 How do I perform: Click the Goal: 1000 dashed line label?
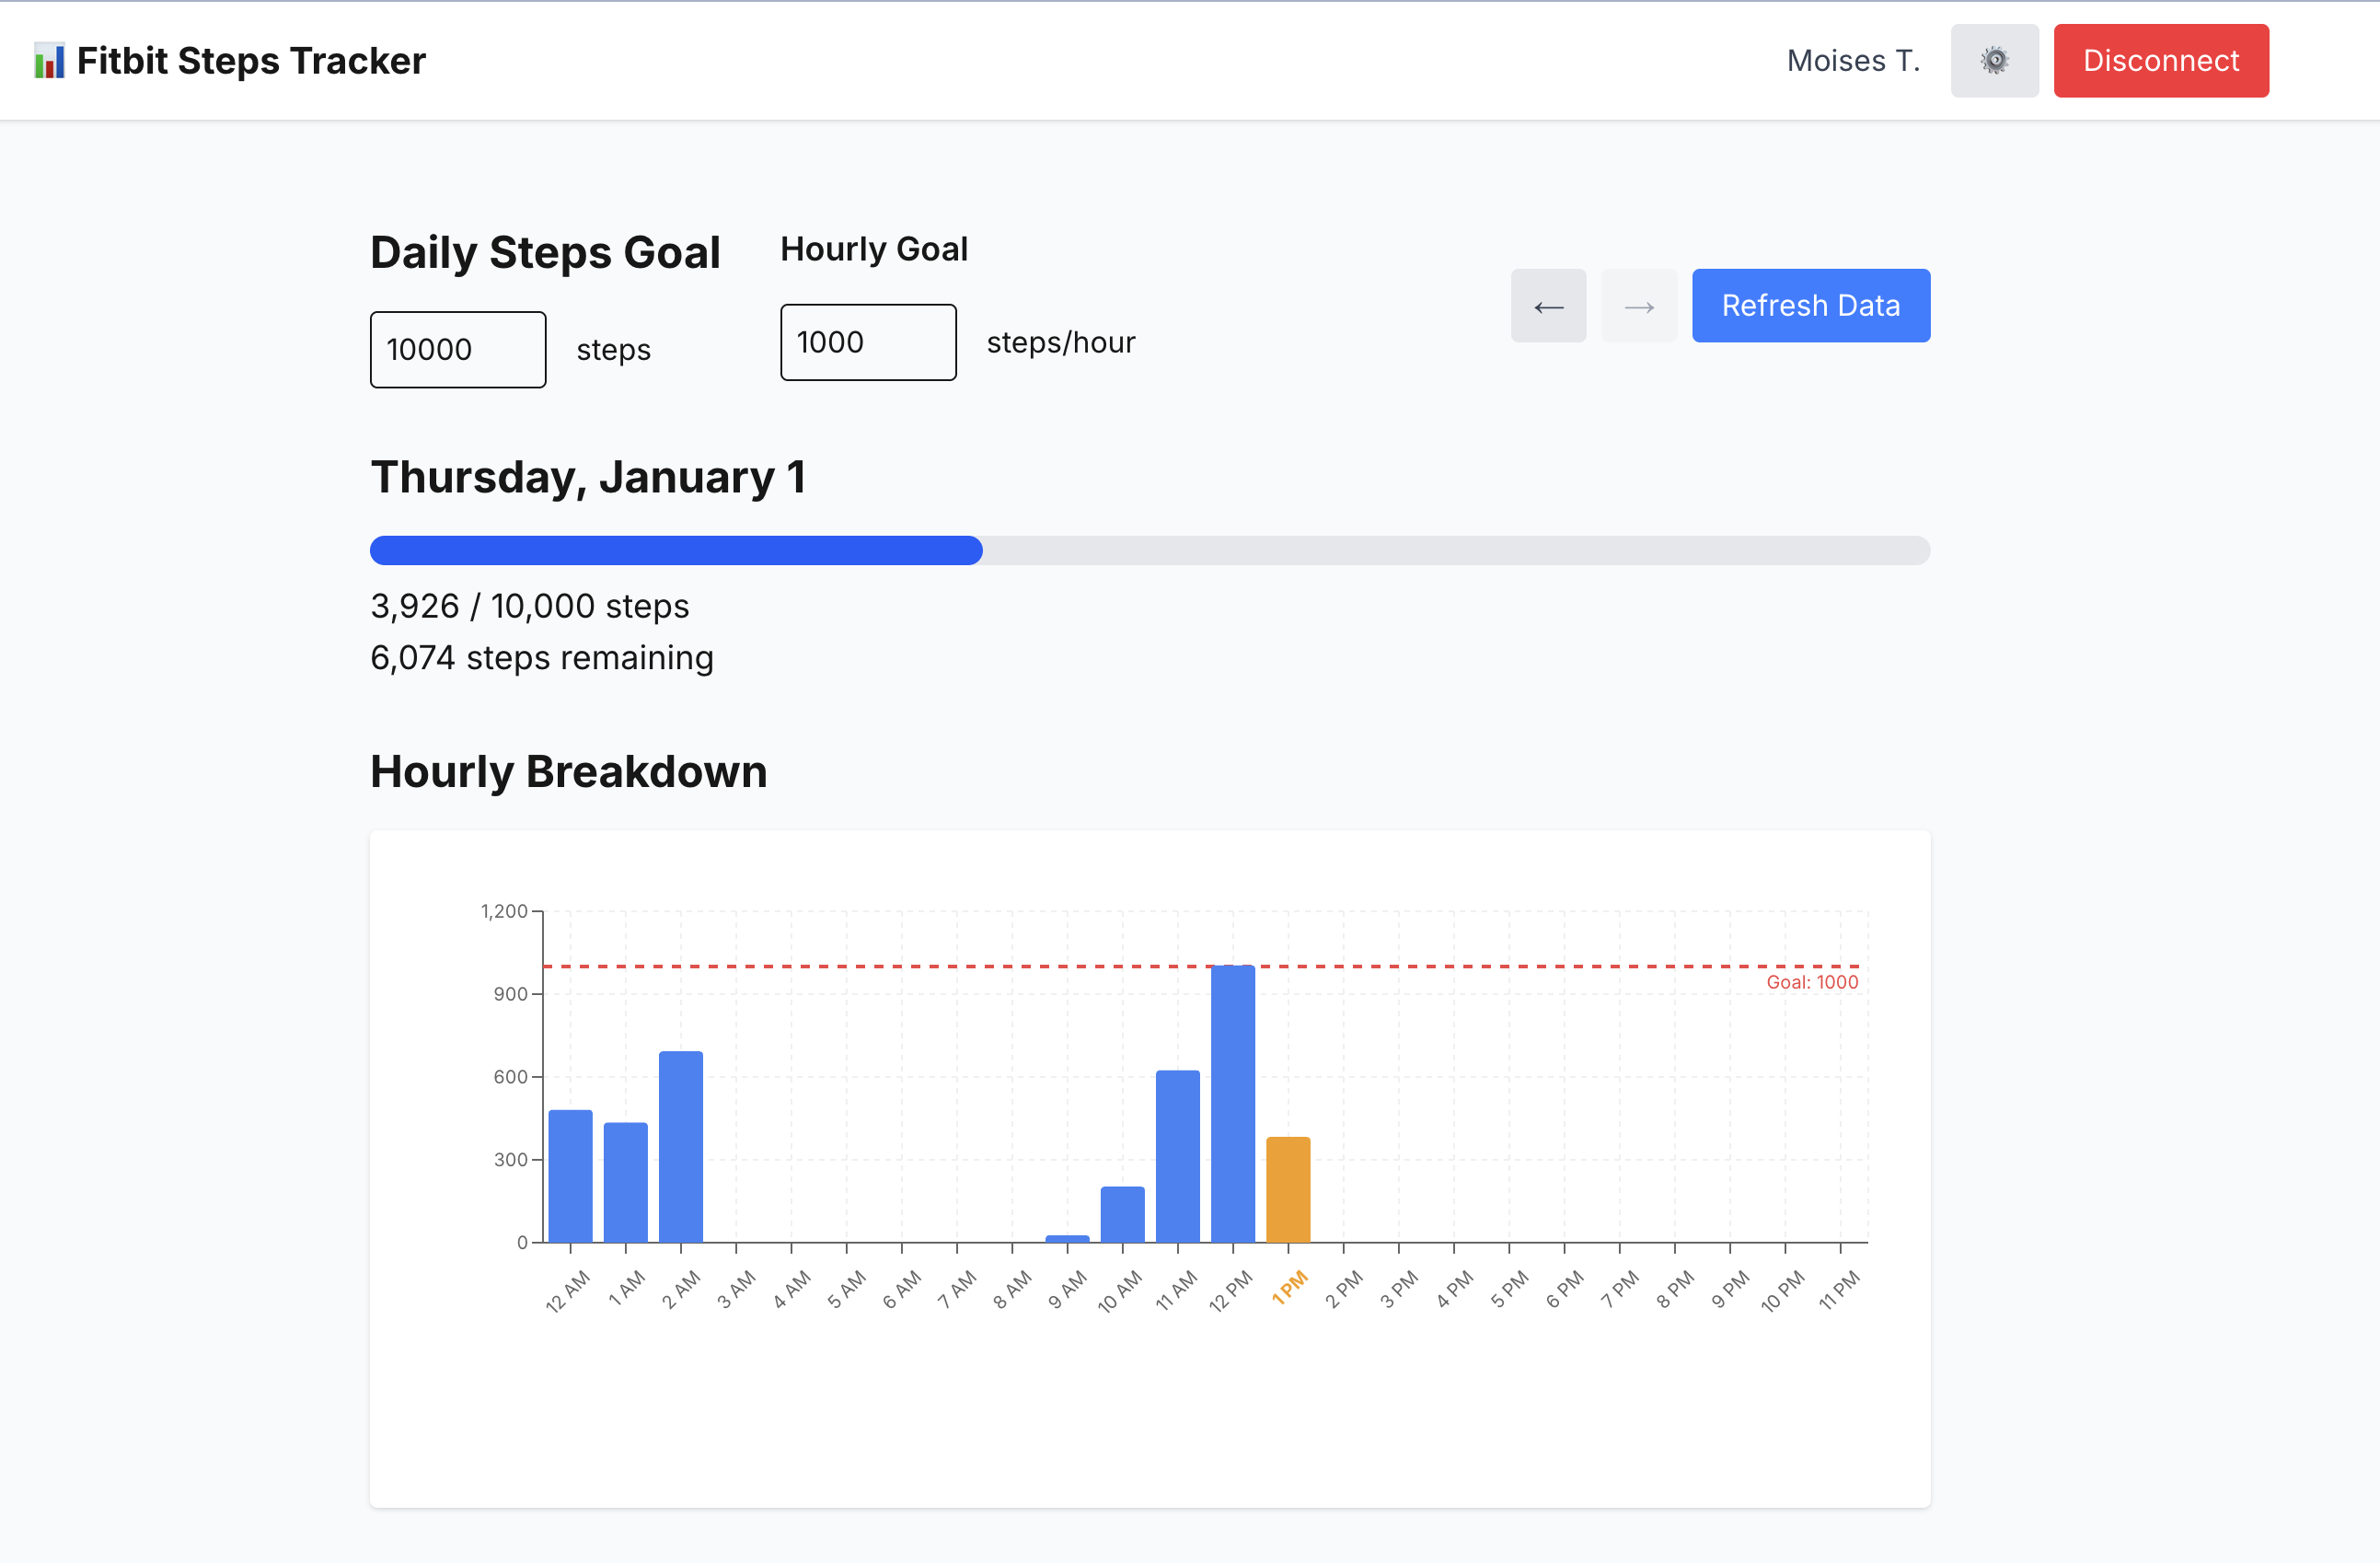pyautogui.click(x=1811, y=982)
